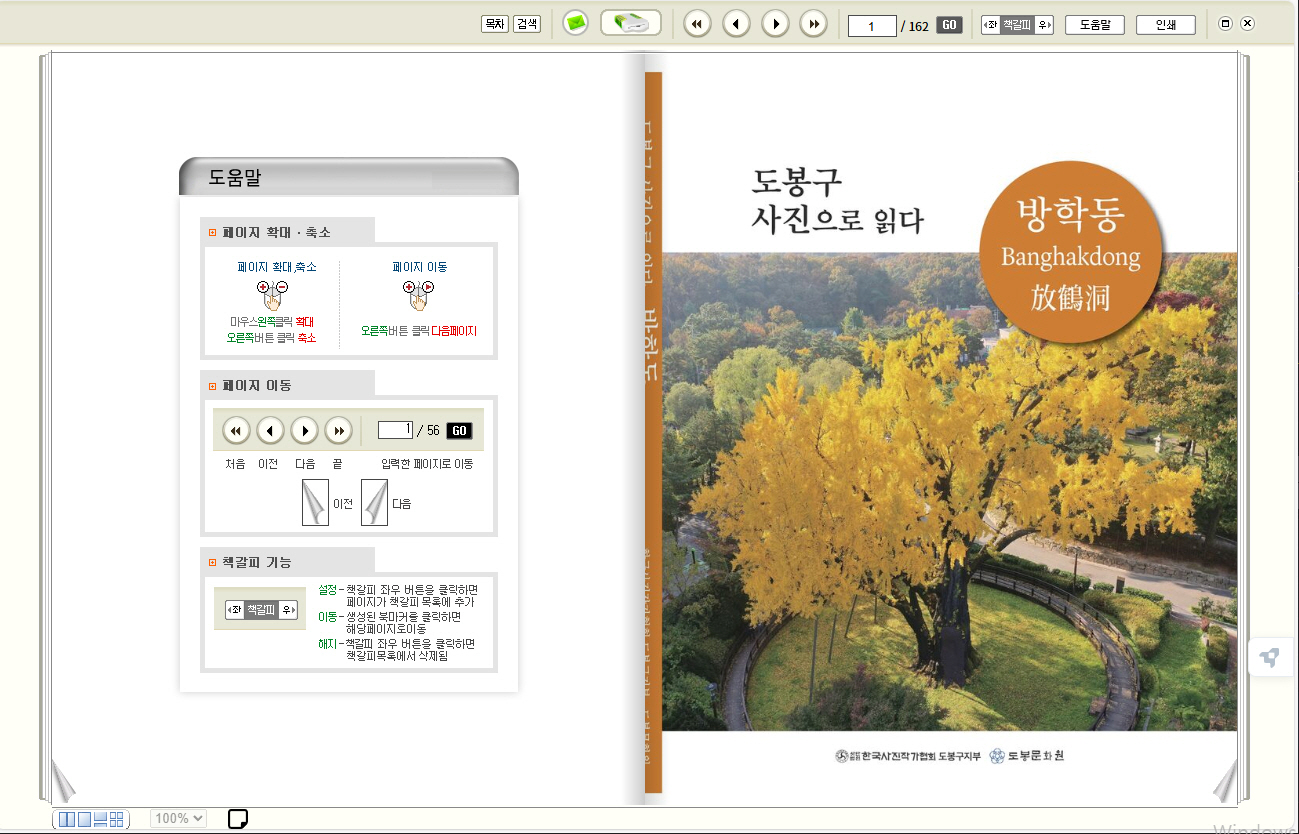The image size is (1299, 834).
Task: Click the 도봉문화원 logo at the cover bottom
Action: point(1027,756)
